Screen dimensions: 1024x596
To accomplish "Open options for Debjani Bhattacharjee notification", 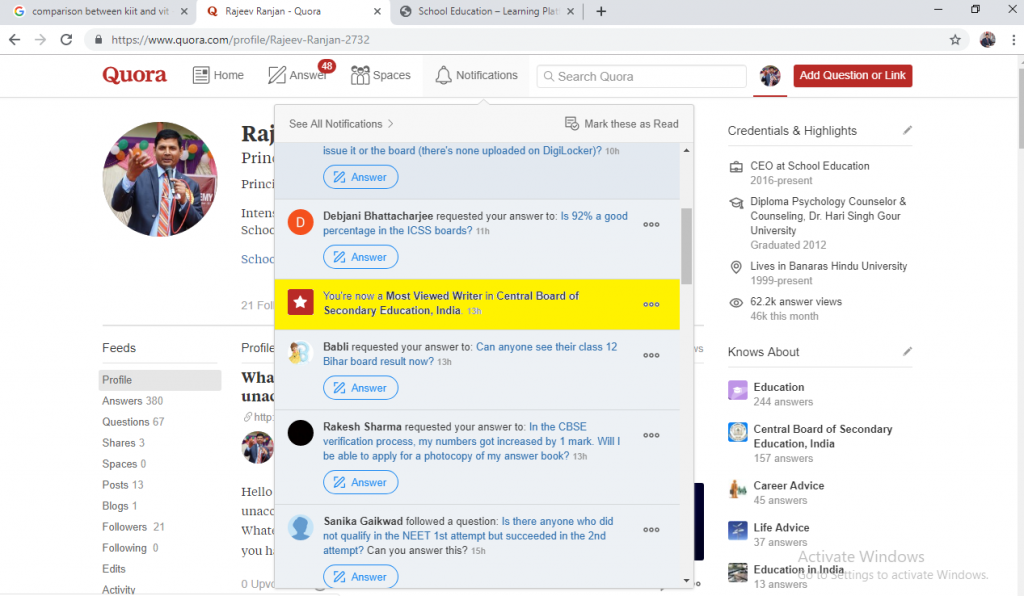I will tap(651, 224).
